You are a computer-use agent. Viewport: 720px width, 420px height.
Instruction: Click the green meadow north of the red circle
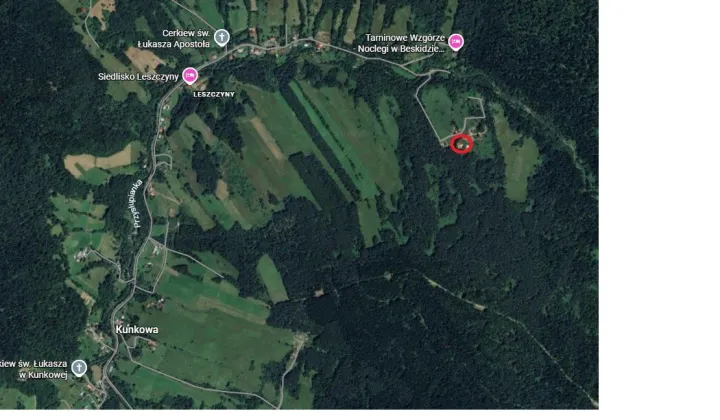click(x=443, y=111)
